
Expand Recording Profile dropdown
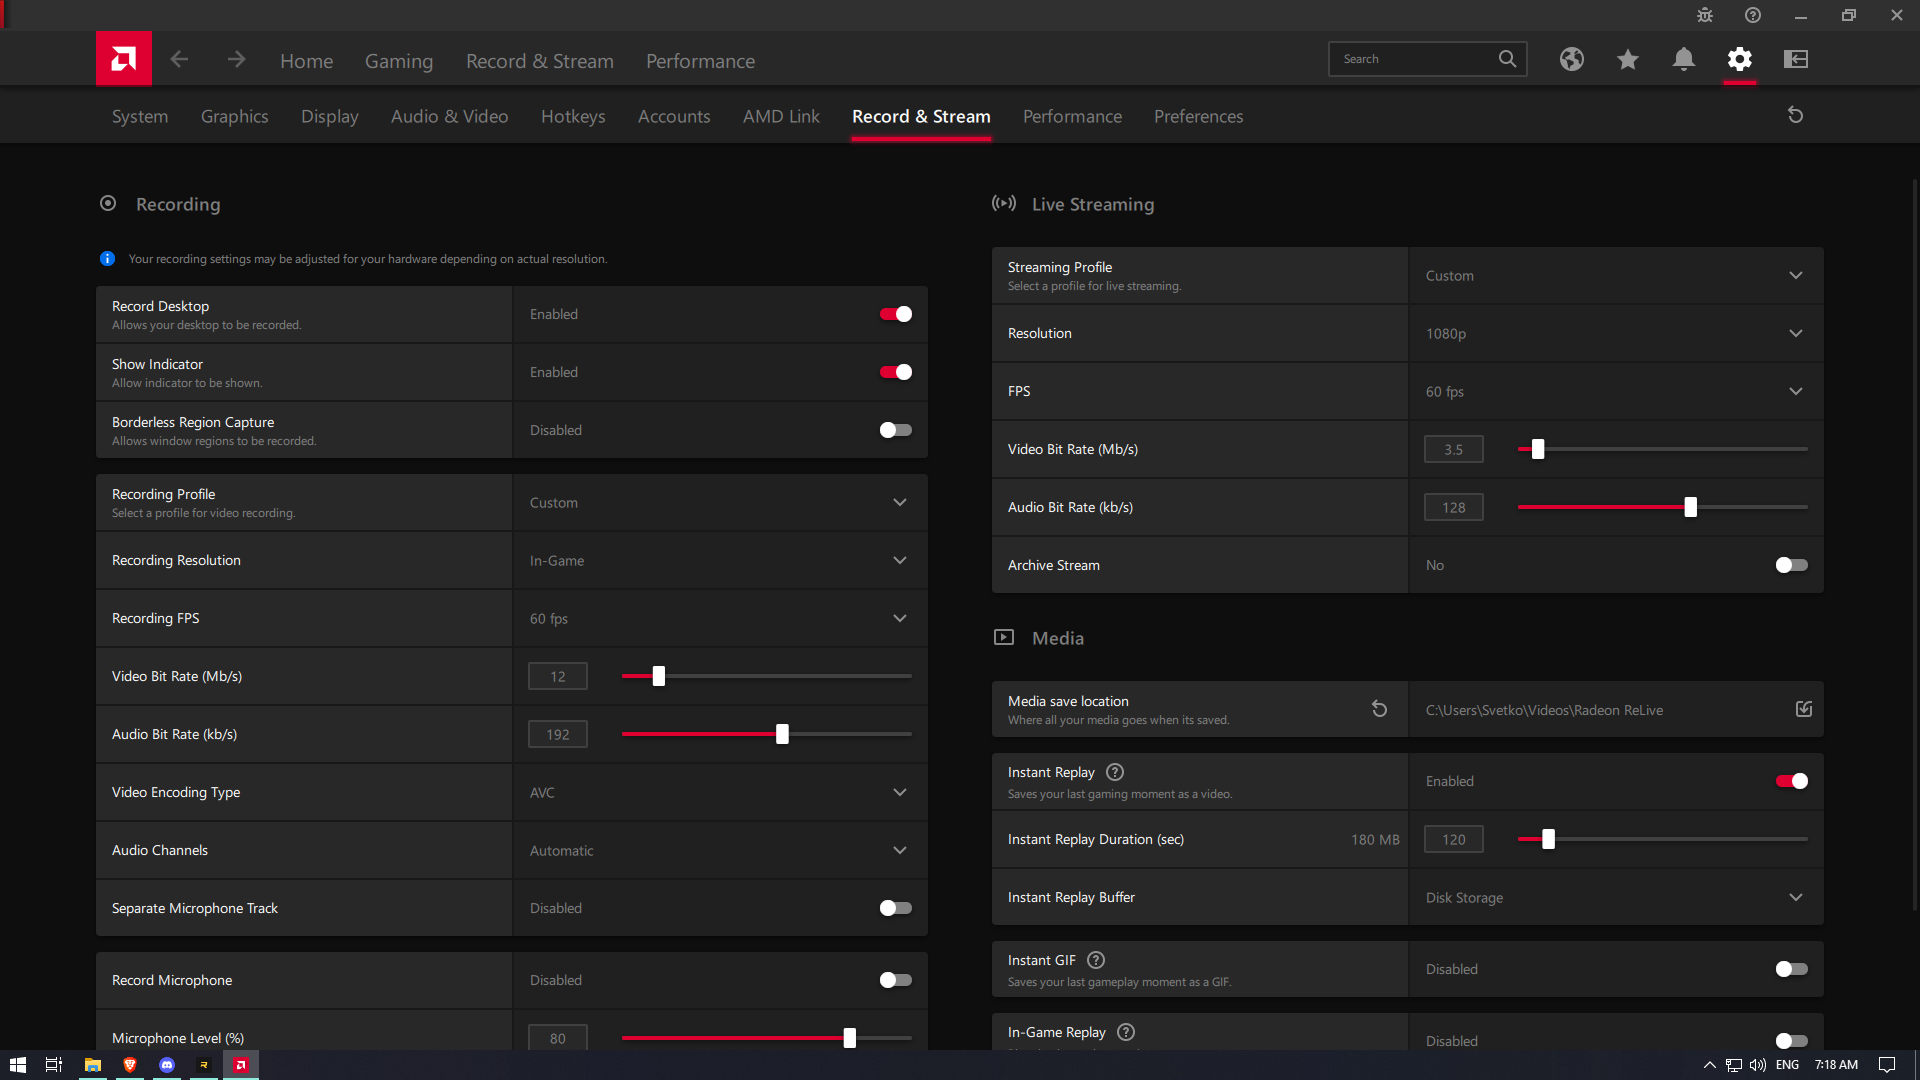tap(720, 503)
